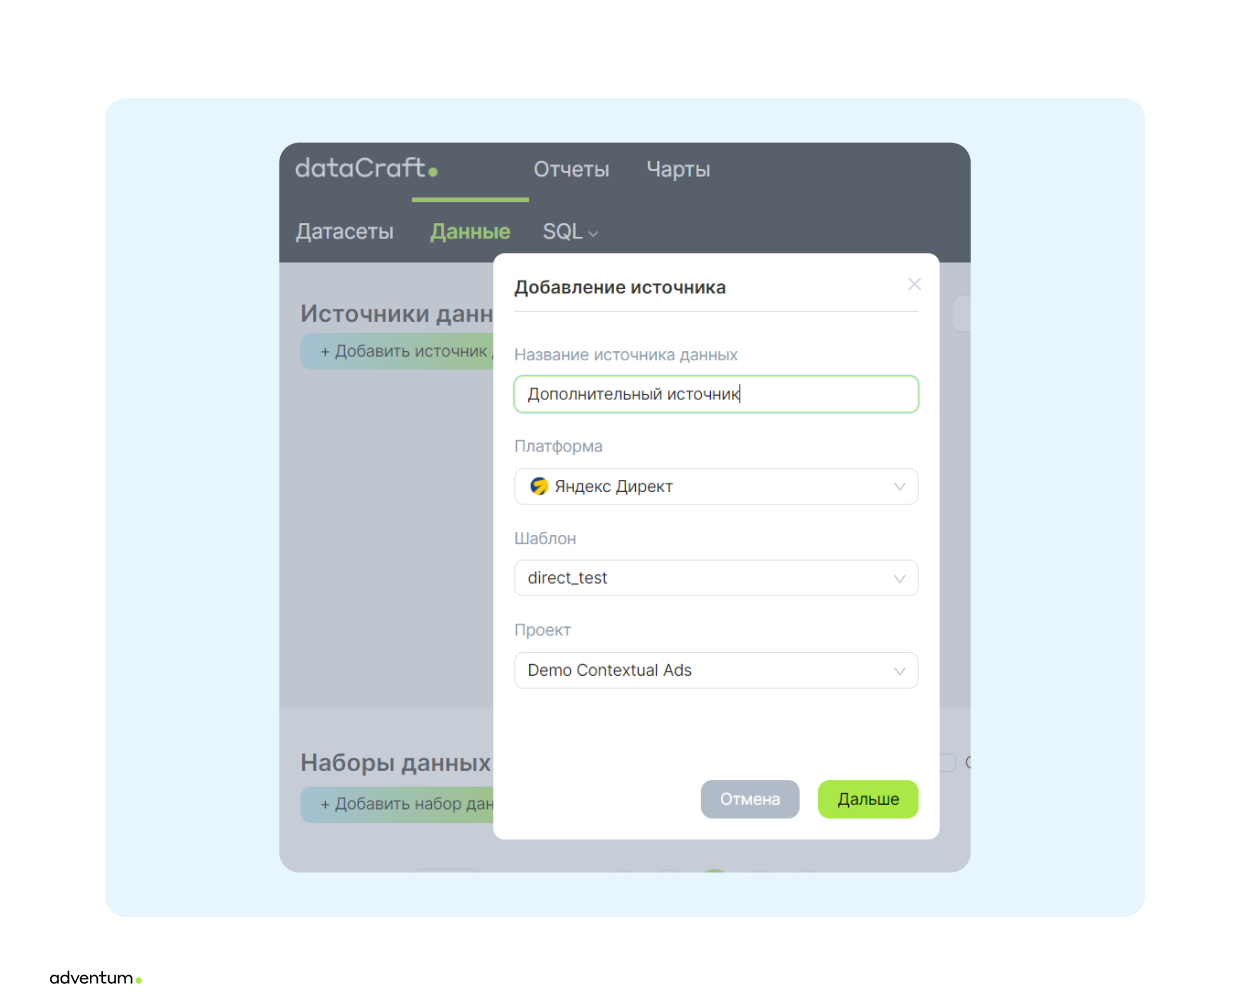This screenshot has width=1250, height=1004.
Task: Switch to the Отчеты tab
Action: 571,170
